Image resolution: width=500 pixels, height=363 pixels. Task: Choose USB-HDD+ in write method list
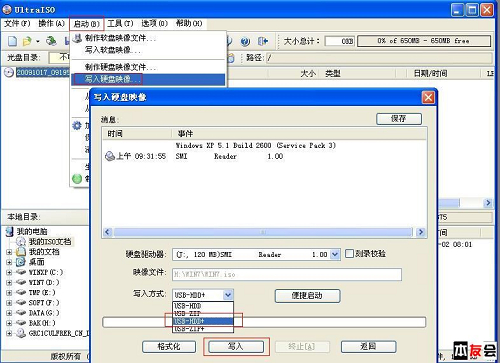[x=203, y=321]
